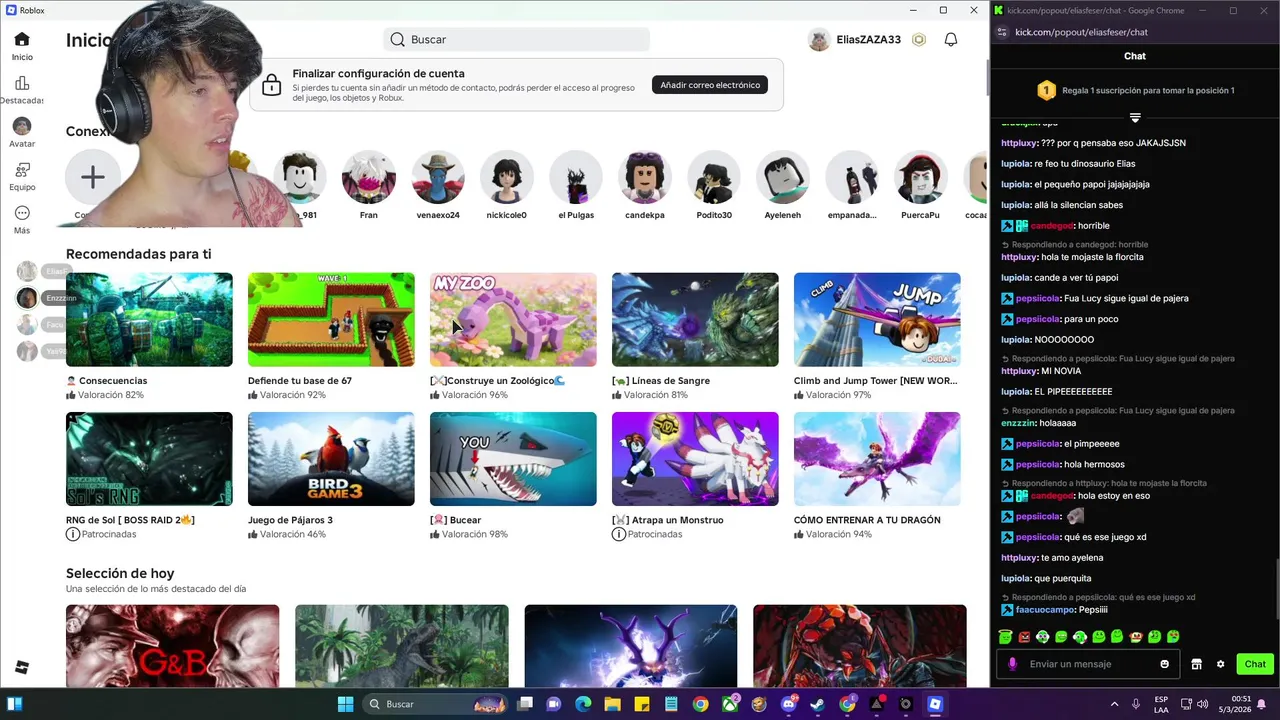Viewport: 1280px width, 720px height.
Task: Open RNG de Sol game thumbnail
Action: pos(149,459)
